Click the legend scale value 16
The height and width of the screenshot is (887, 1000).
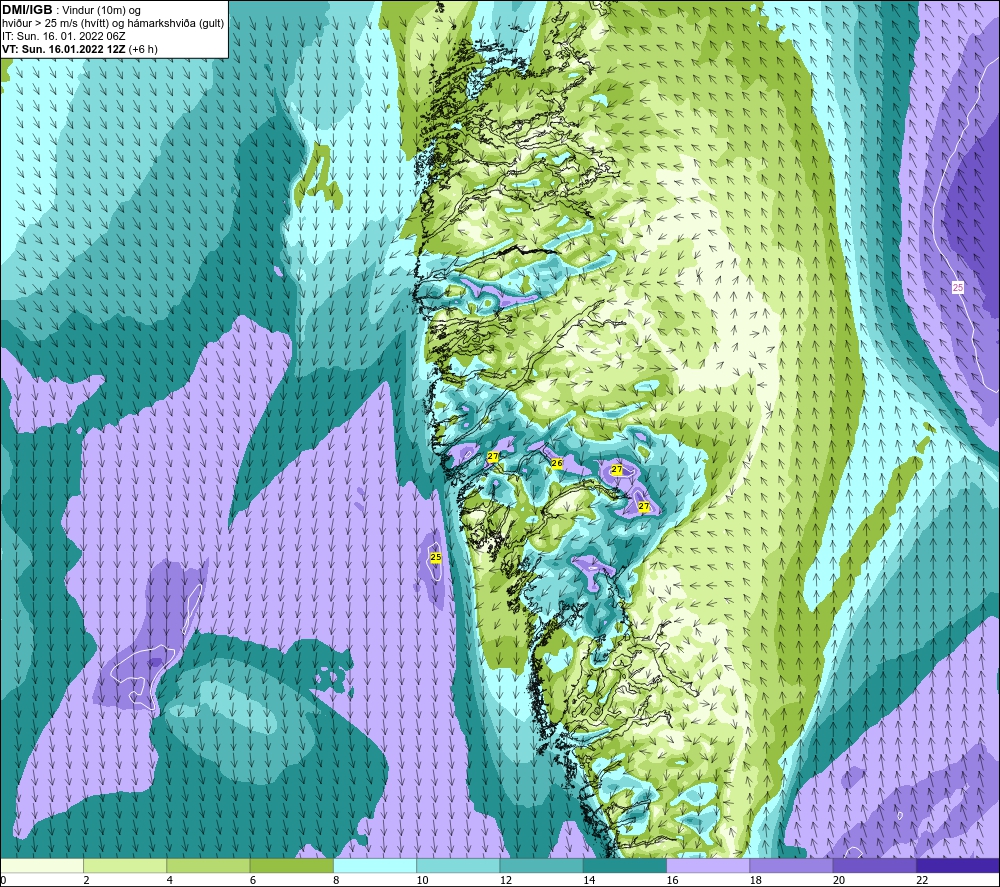(672, 881)
